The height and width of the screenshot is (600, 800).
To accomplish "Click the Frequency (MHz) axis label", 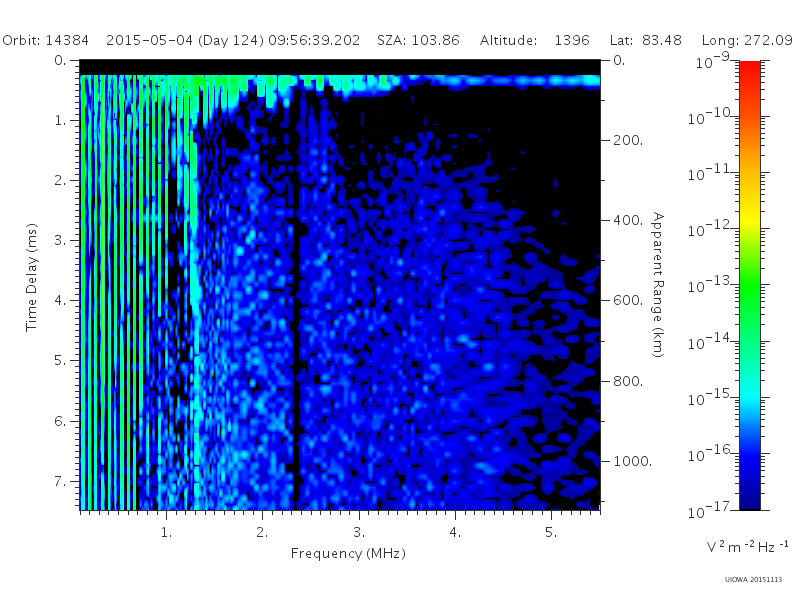I will (x=348, y=554).
